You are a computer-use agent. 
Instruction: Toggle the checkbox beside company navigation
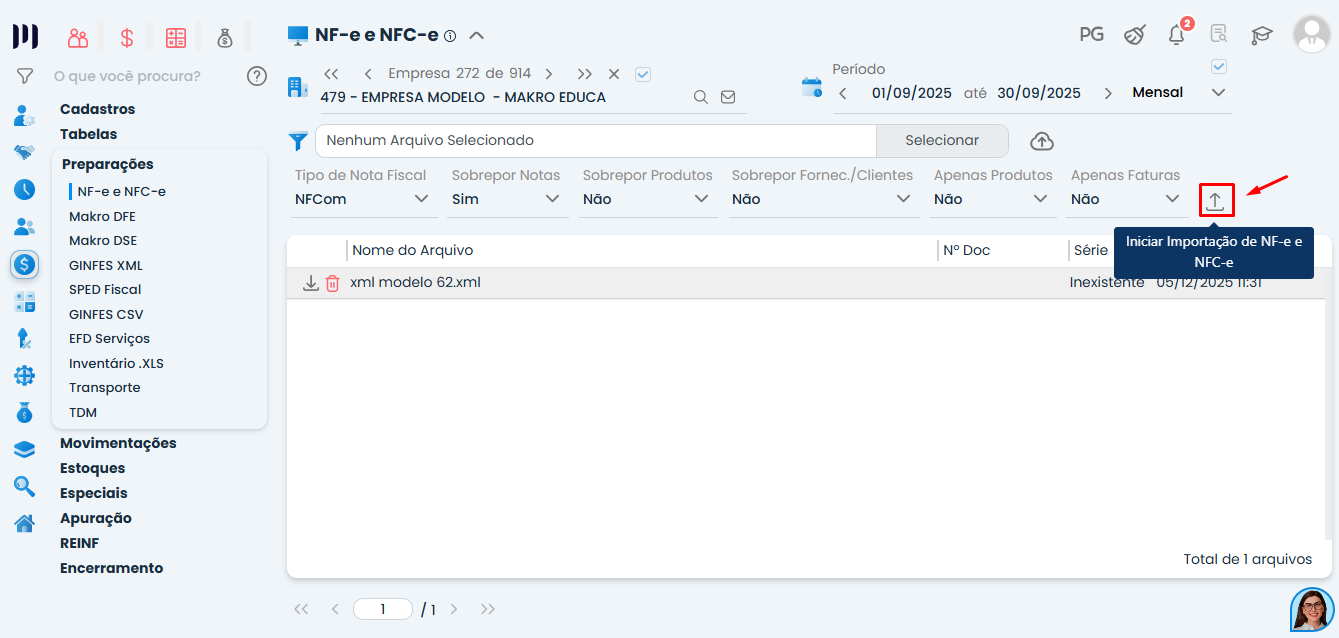coord(643,74)
